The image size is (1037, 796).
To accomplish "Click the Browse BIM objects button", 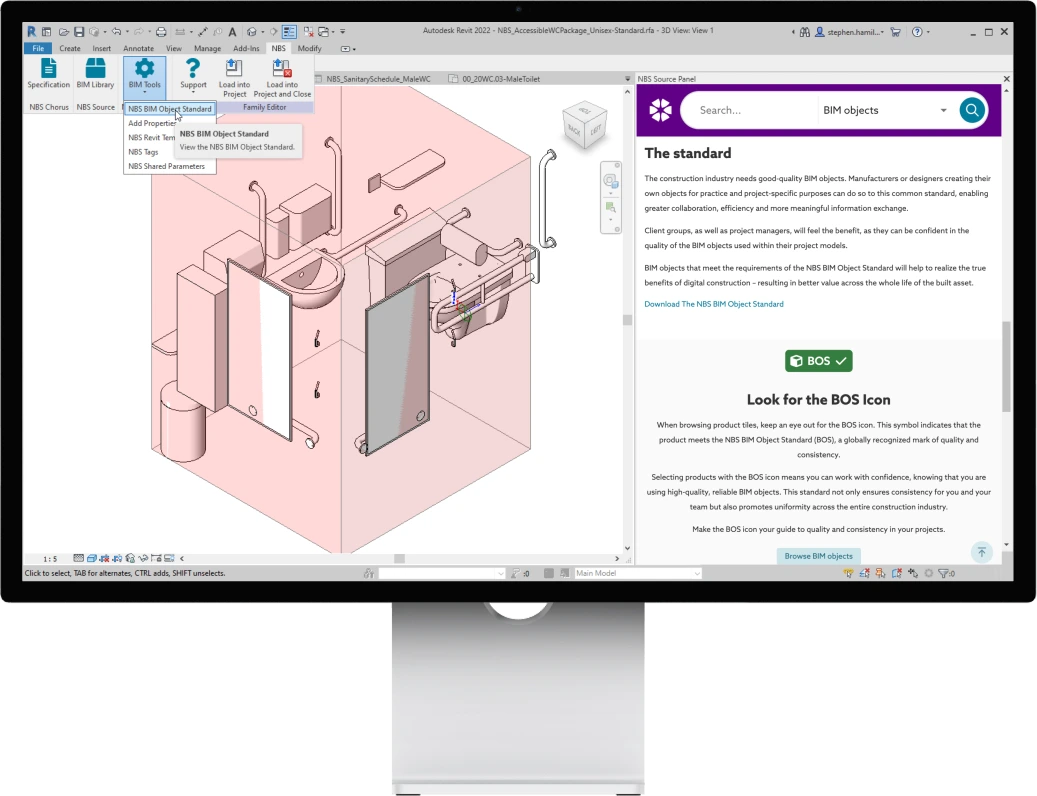I will point(818,556).
